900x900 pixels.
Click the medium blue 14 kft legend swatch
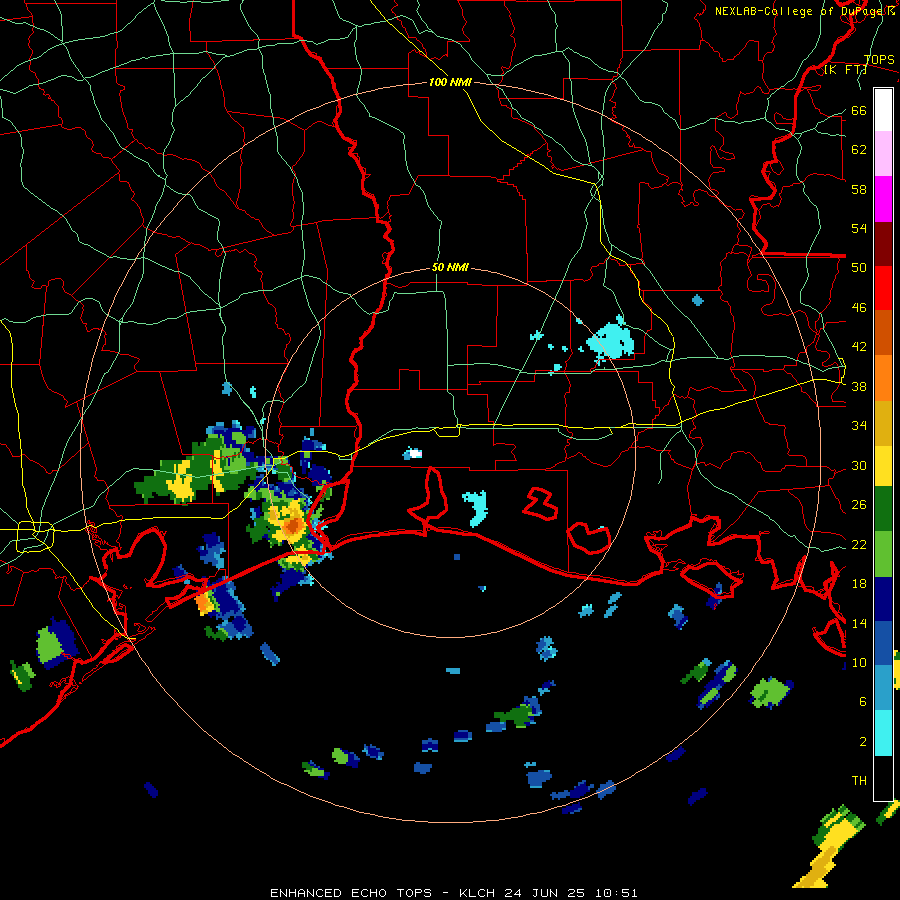[883, 643]
